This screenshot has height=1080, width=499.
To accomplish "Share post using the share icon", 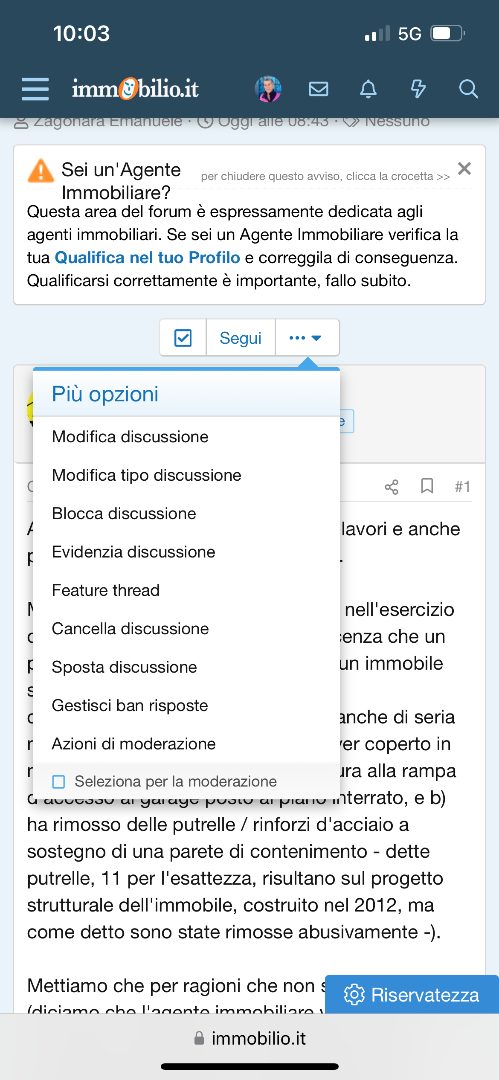I will coord(391,487).
